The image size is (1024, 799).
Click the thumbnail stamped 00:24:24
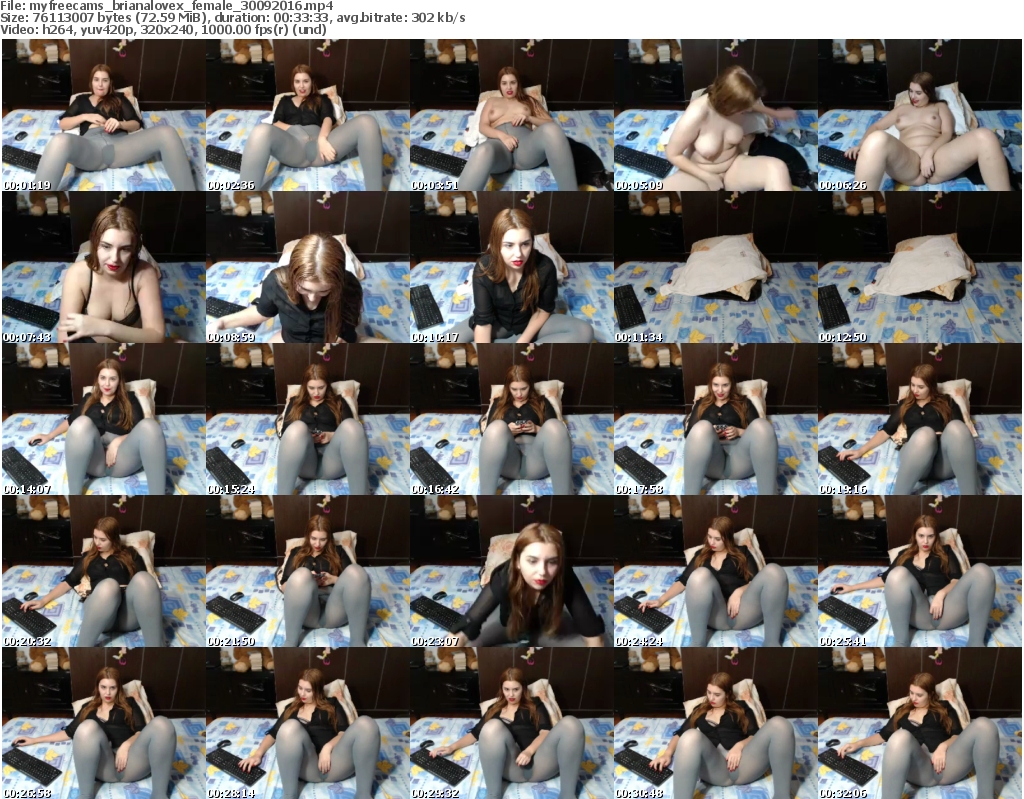715,571
